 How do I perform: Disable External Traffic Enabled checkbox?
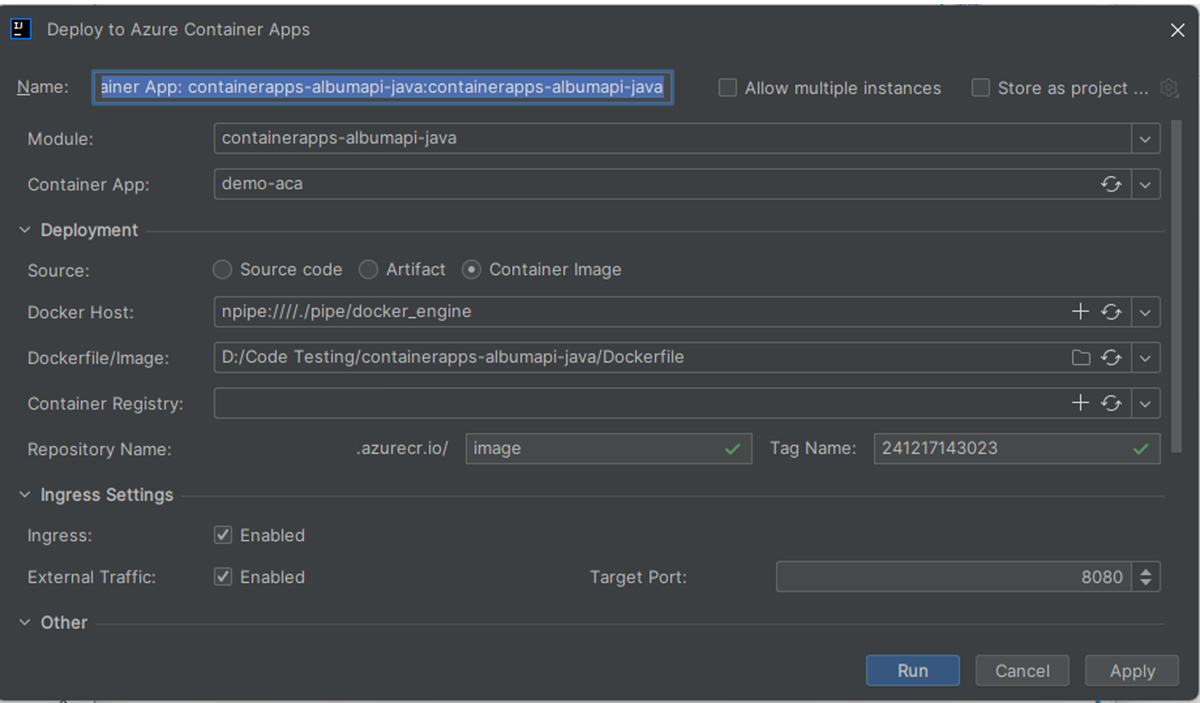point(223,577)
